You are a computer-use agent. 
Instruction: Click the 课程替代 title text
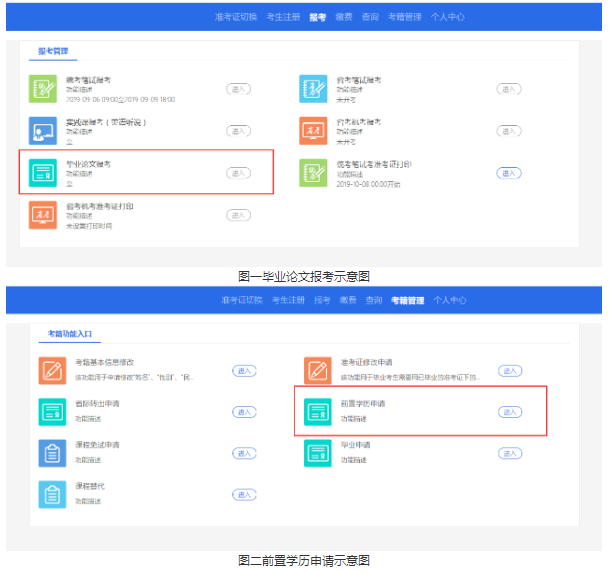coord(90,486)
